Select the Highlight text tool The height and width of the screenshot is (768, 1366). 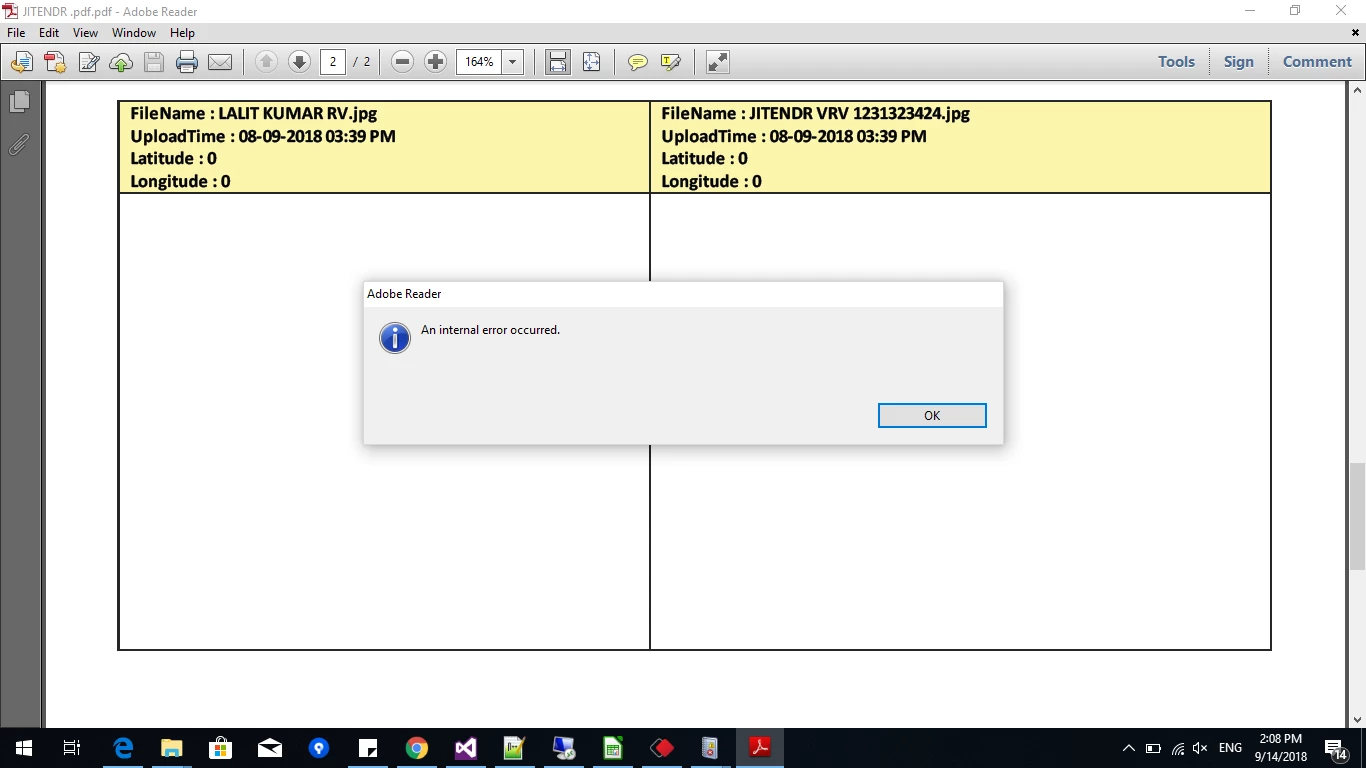(x=670, y=62)
